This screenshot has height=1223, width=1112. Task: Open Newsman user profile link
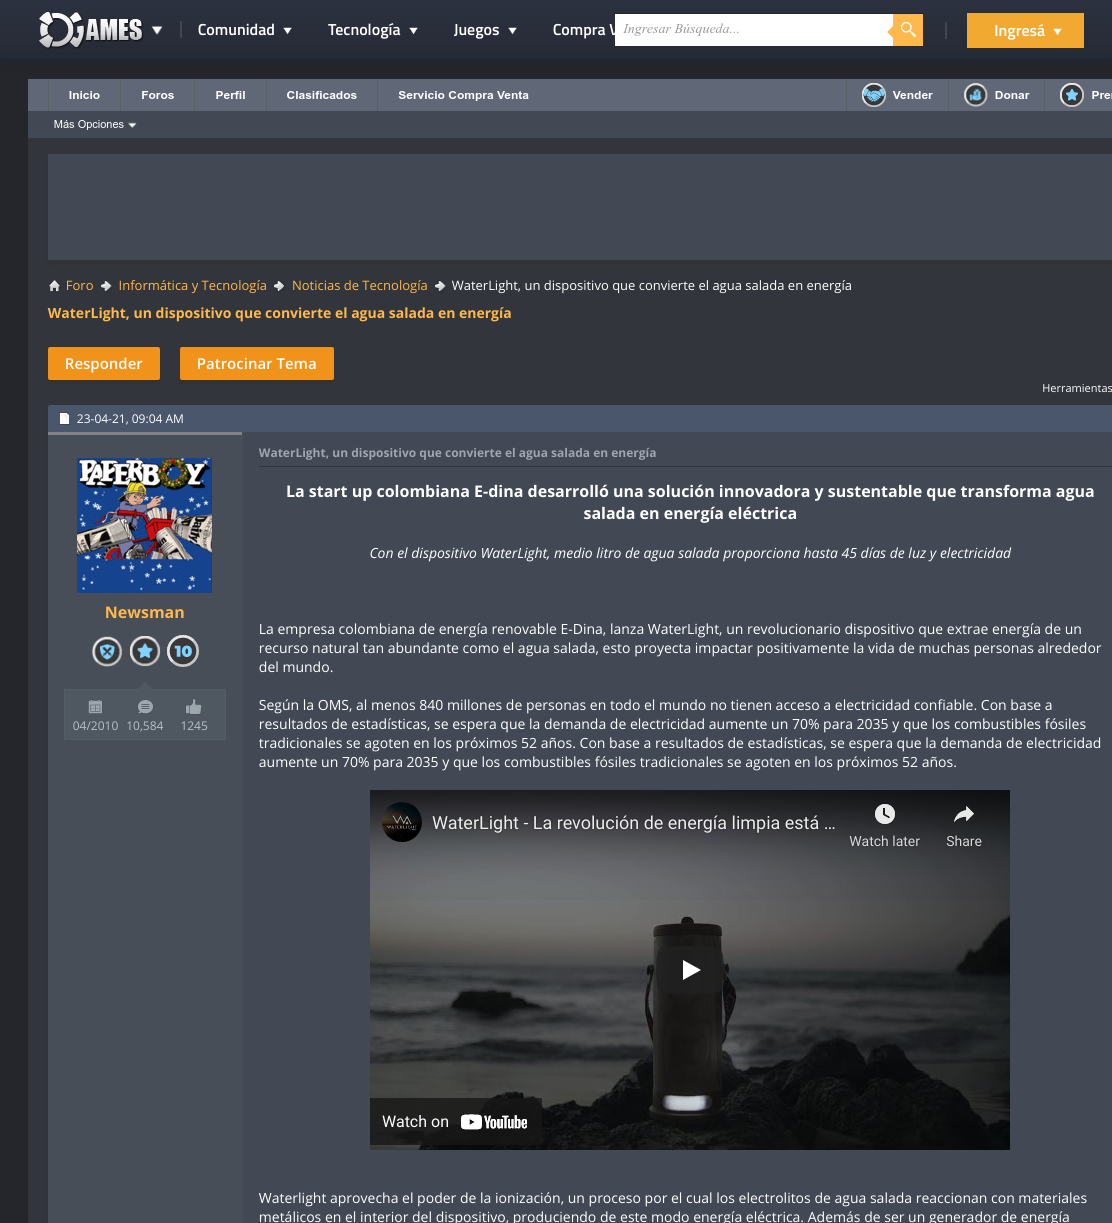145,612
